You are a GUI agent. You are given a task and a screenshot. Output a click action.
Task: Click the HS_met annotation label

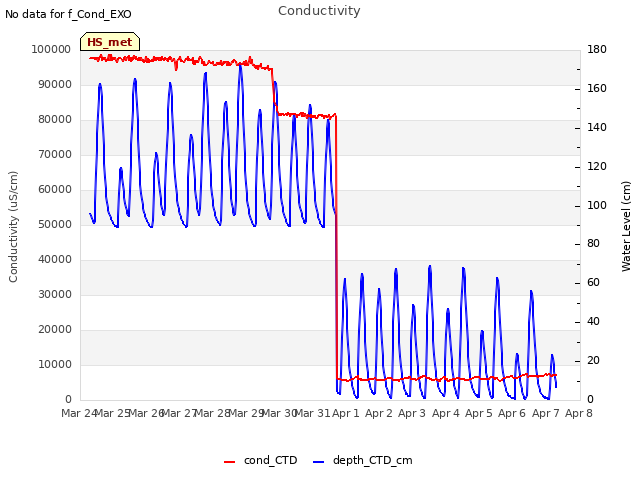(110, 42)
